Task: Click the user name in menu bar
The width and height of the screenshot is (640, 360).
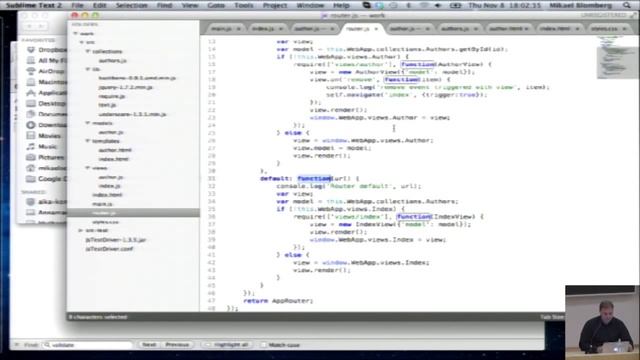Action: click(x=580, y=6)
